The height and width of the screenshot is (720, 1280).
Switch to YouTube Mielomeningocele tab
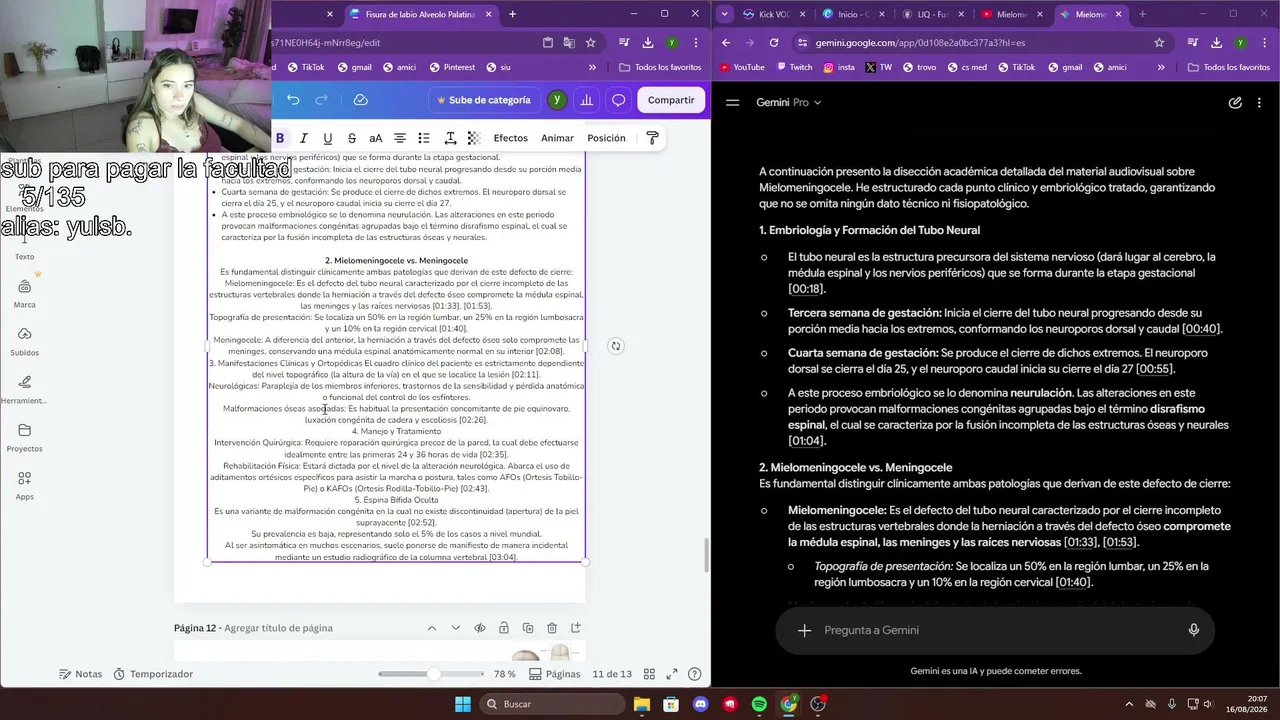click(1012, 14)
